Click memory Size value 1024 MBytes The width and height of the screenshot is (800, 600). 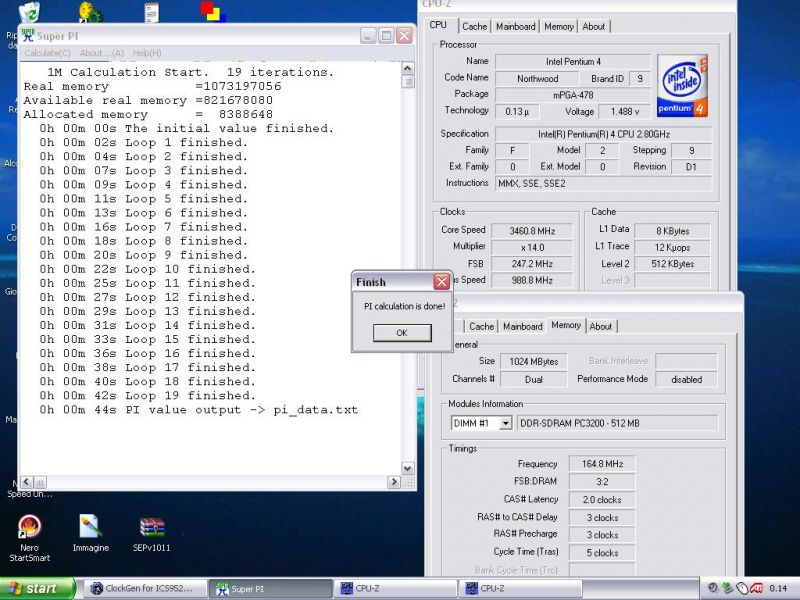[x=534, y=362]
